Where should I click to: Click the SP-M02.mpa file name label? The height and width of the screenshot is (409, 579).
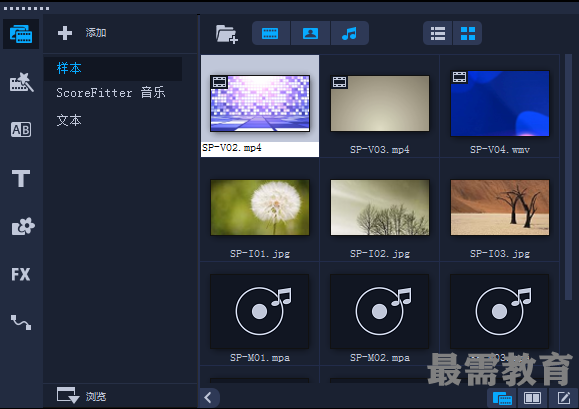click(380, 358)
